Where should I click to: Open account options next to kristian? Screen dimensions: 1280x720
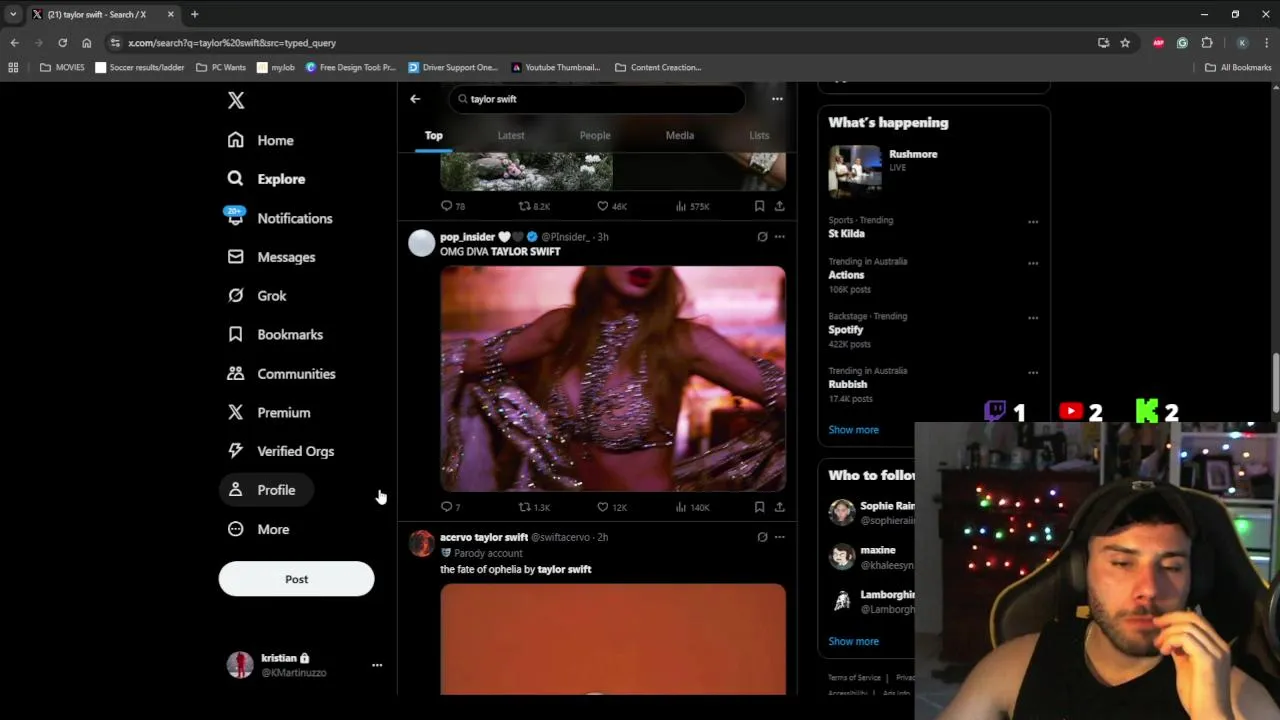377,665
